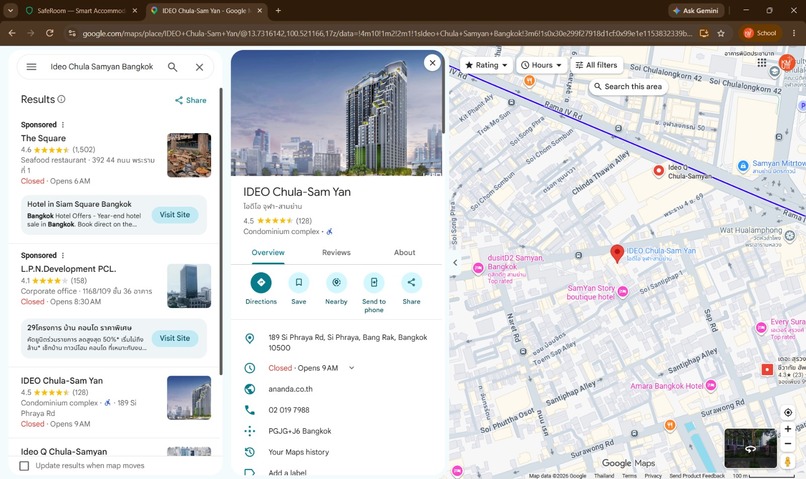Copy plus code PGJG+J6 Bangkok
806x479 pixels.
point(300,431)
